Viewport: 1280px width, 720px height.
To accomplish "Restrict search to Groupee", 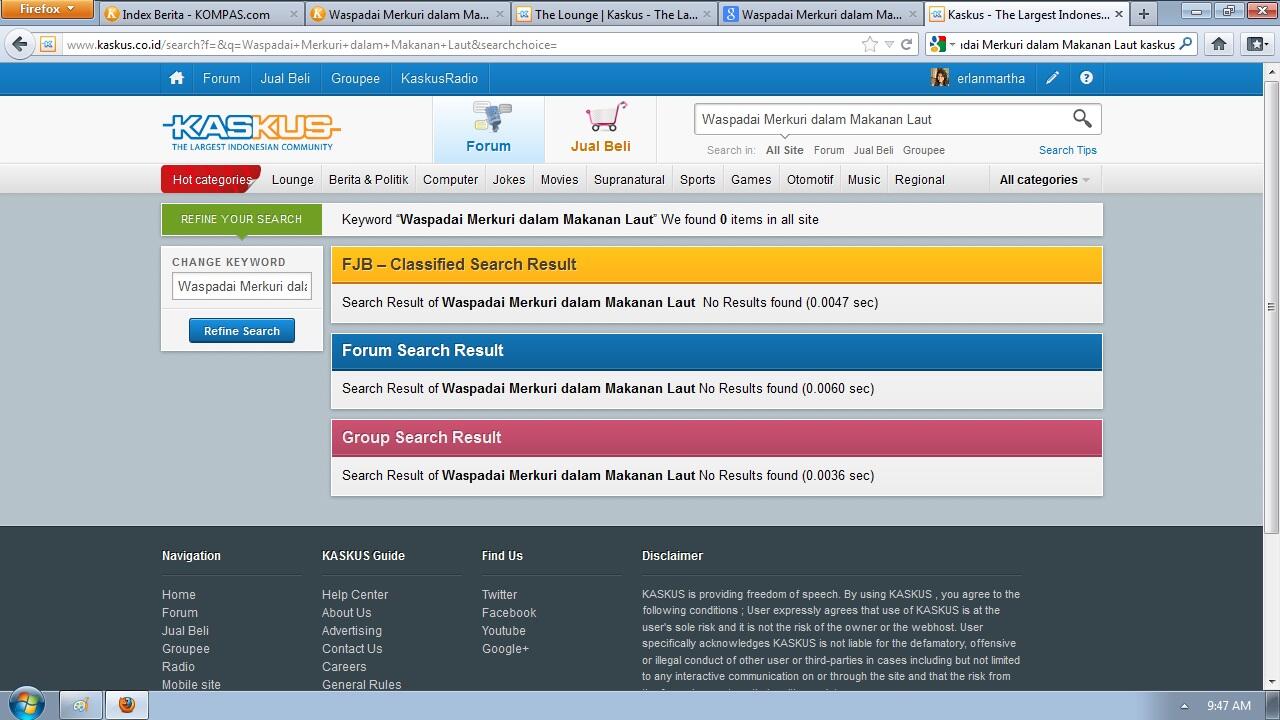I will point(923,150).
